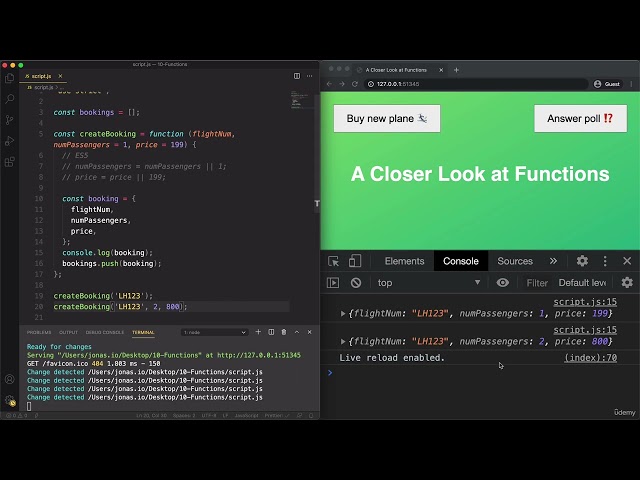Switch to the OUTPUT panel tab
This screenshot has width=640, height=480.
(68, 332)
